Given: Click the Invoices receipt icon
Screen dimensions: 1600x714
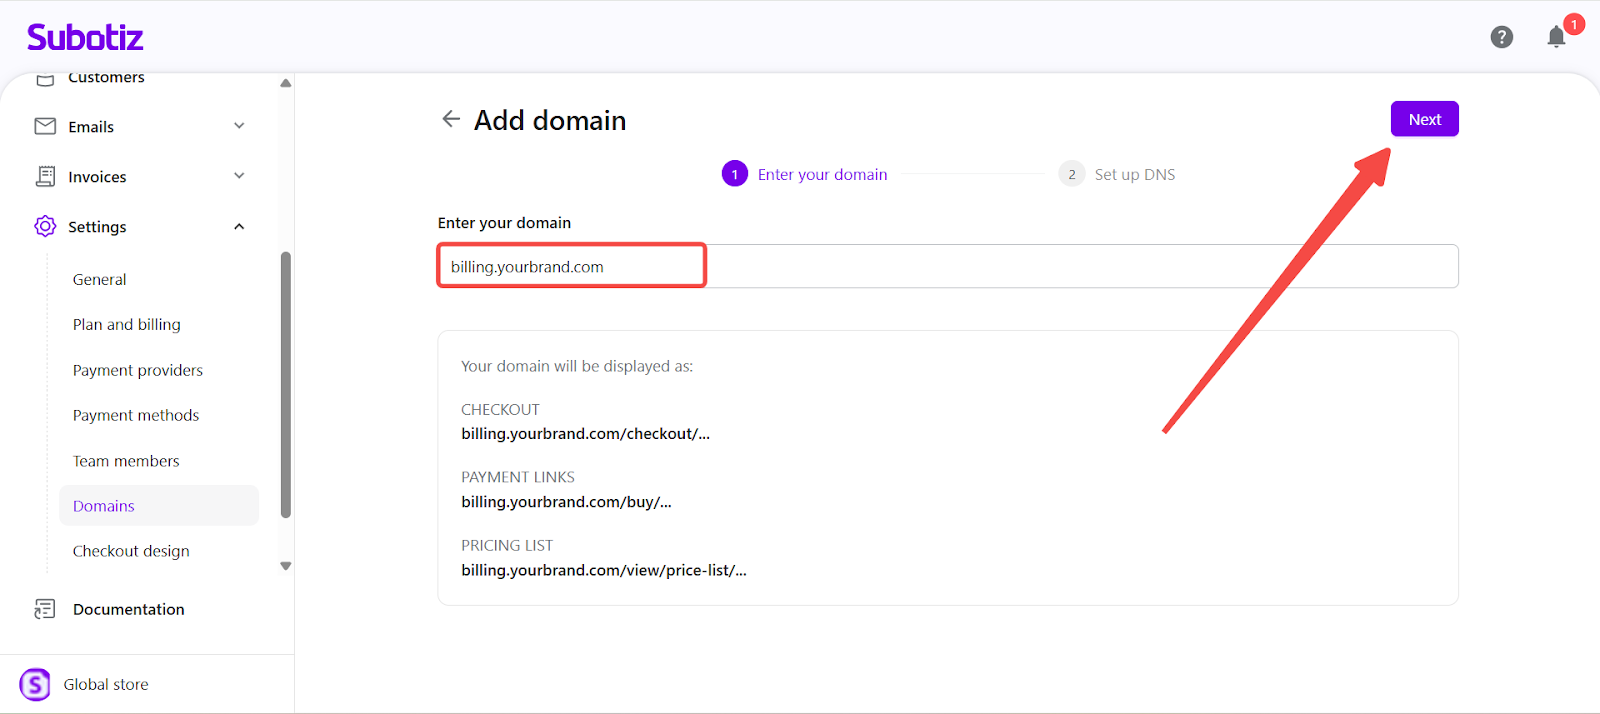Looking at the screenshot, I should tap(45, 176).
